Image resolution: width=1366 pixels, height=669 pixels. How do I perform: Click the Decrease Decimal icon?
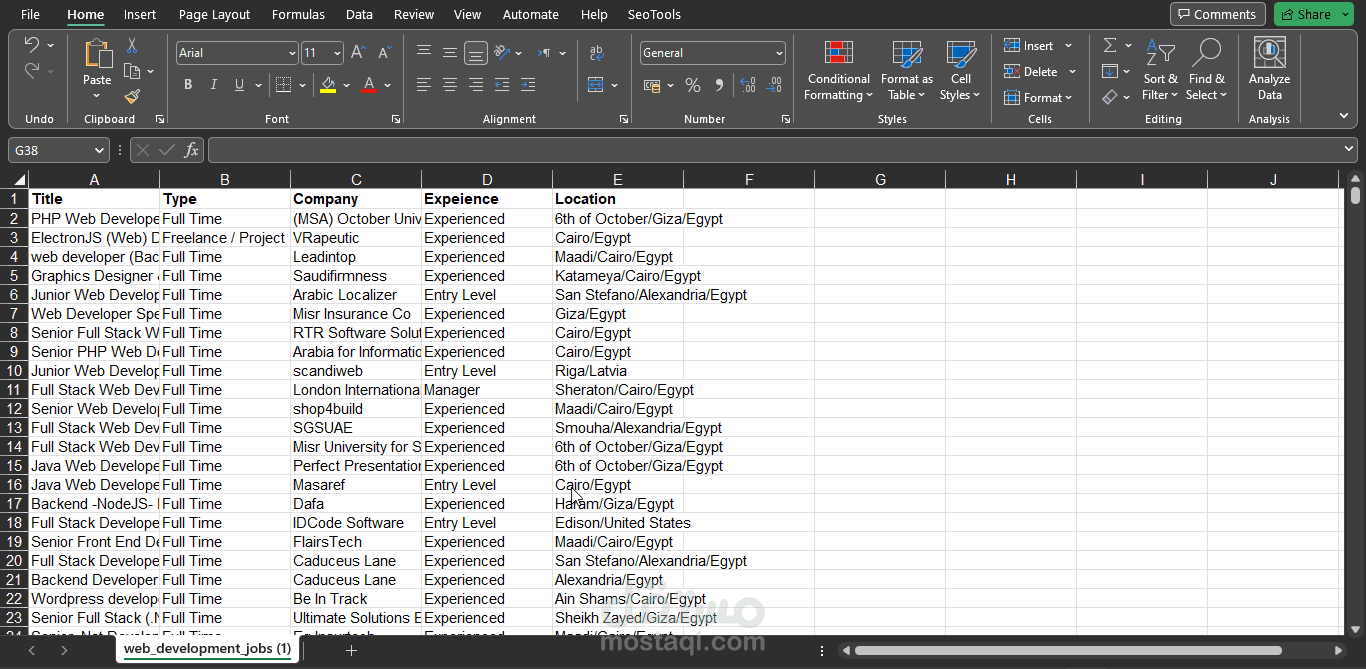tap(775, 85)
